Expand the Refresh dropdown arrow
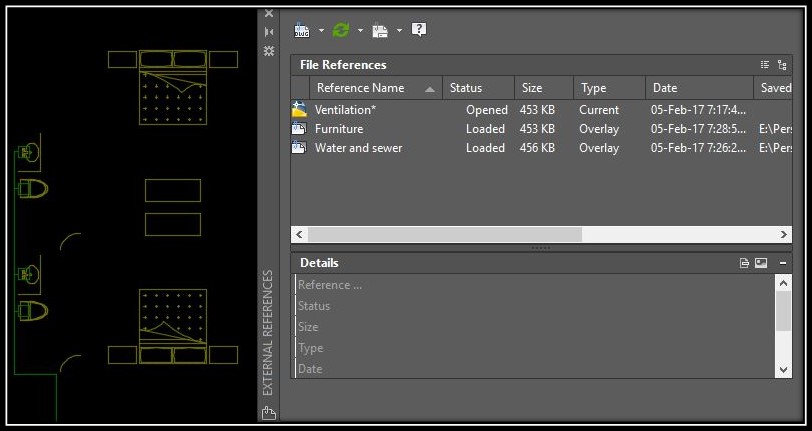 click(360, 31)
